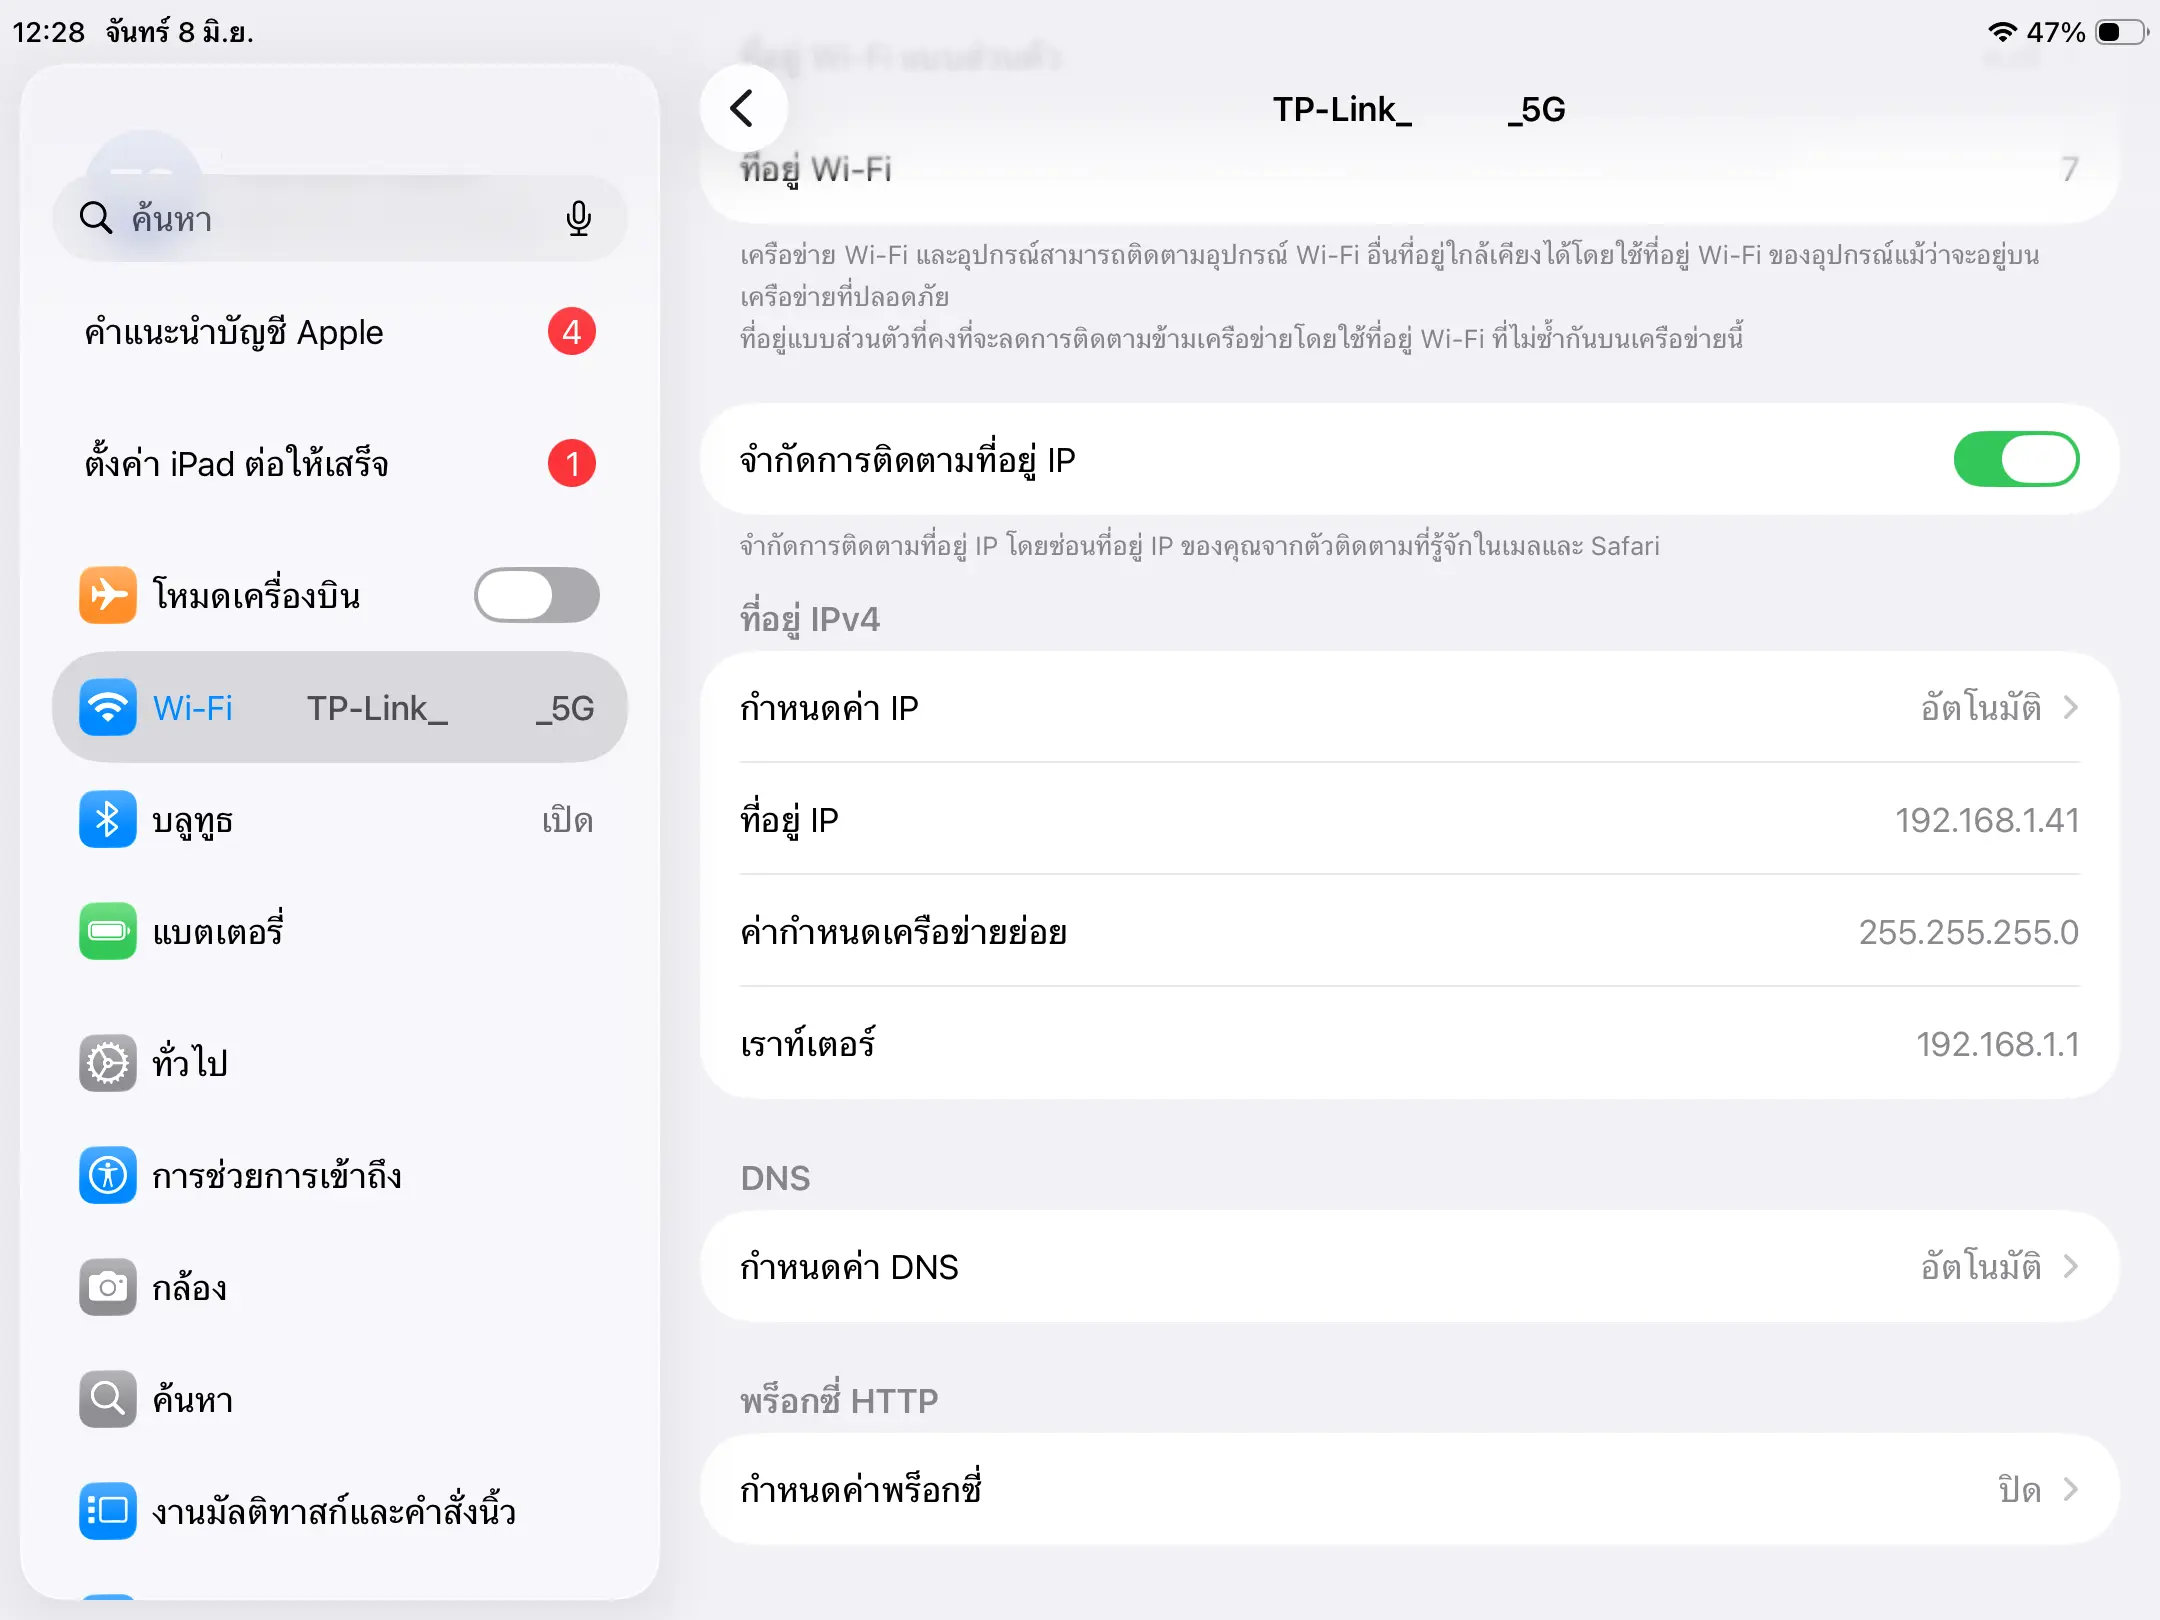This screenshot has height=1620, width=2160.
Task: Tap the blue Wi-Fi sidebar icon
Action: [x=108, y=707]
